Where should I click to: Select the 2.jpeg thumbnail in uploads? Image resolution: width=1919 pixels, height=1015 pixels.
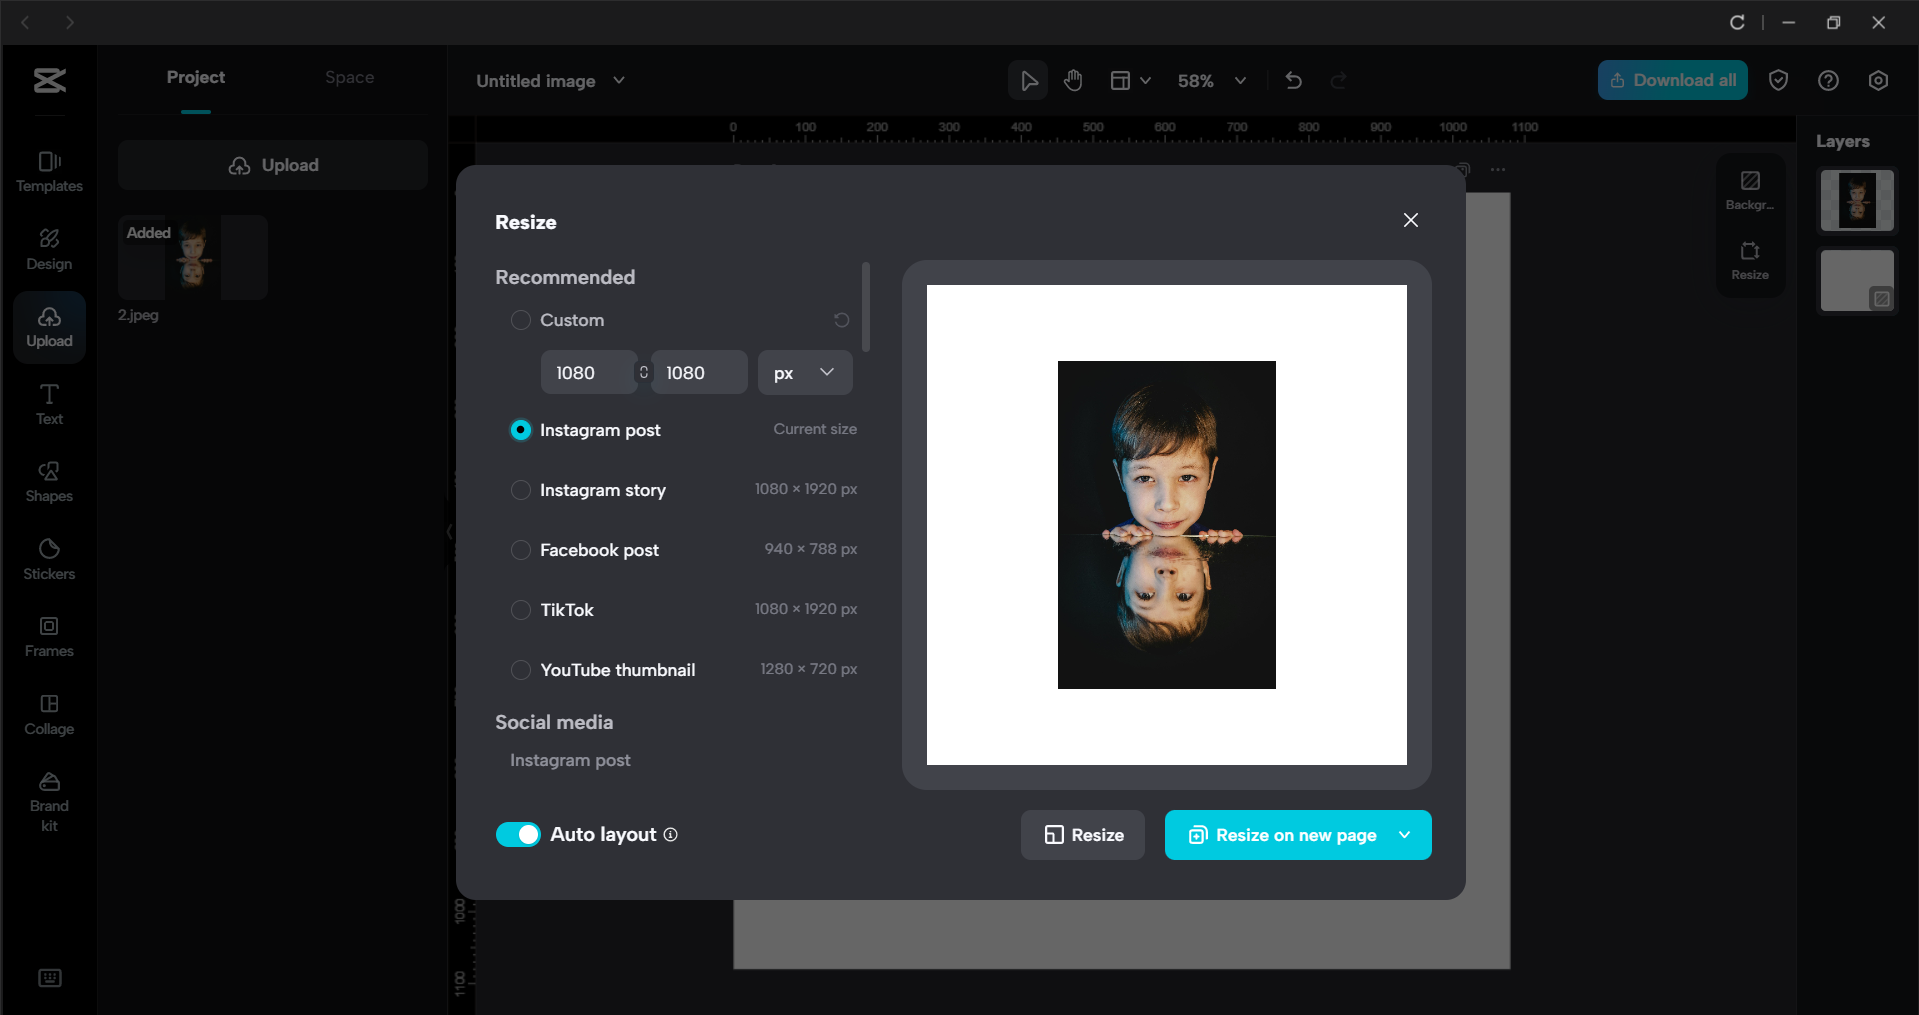pyautogui.click(x=192, y=257)
